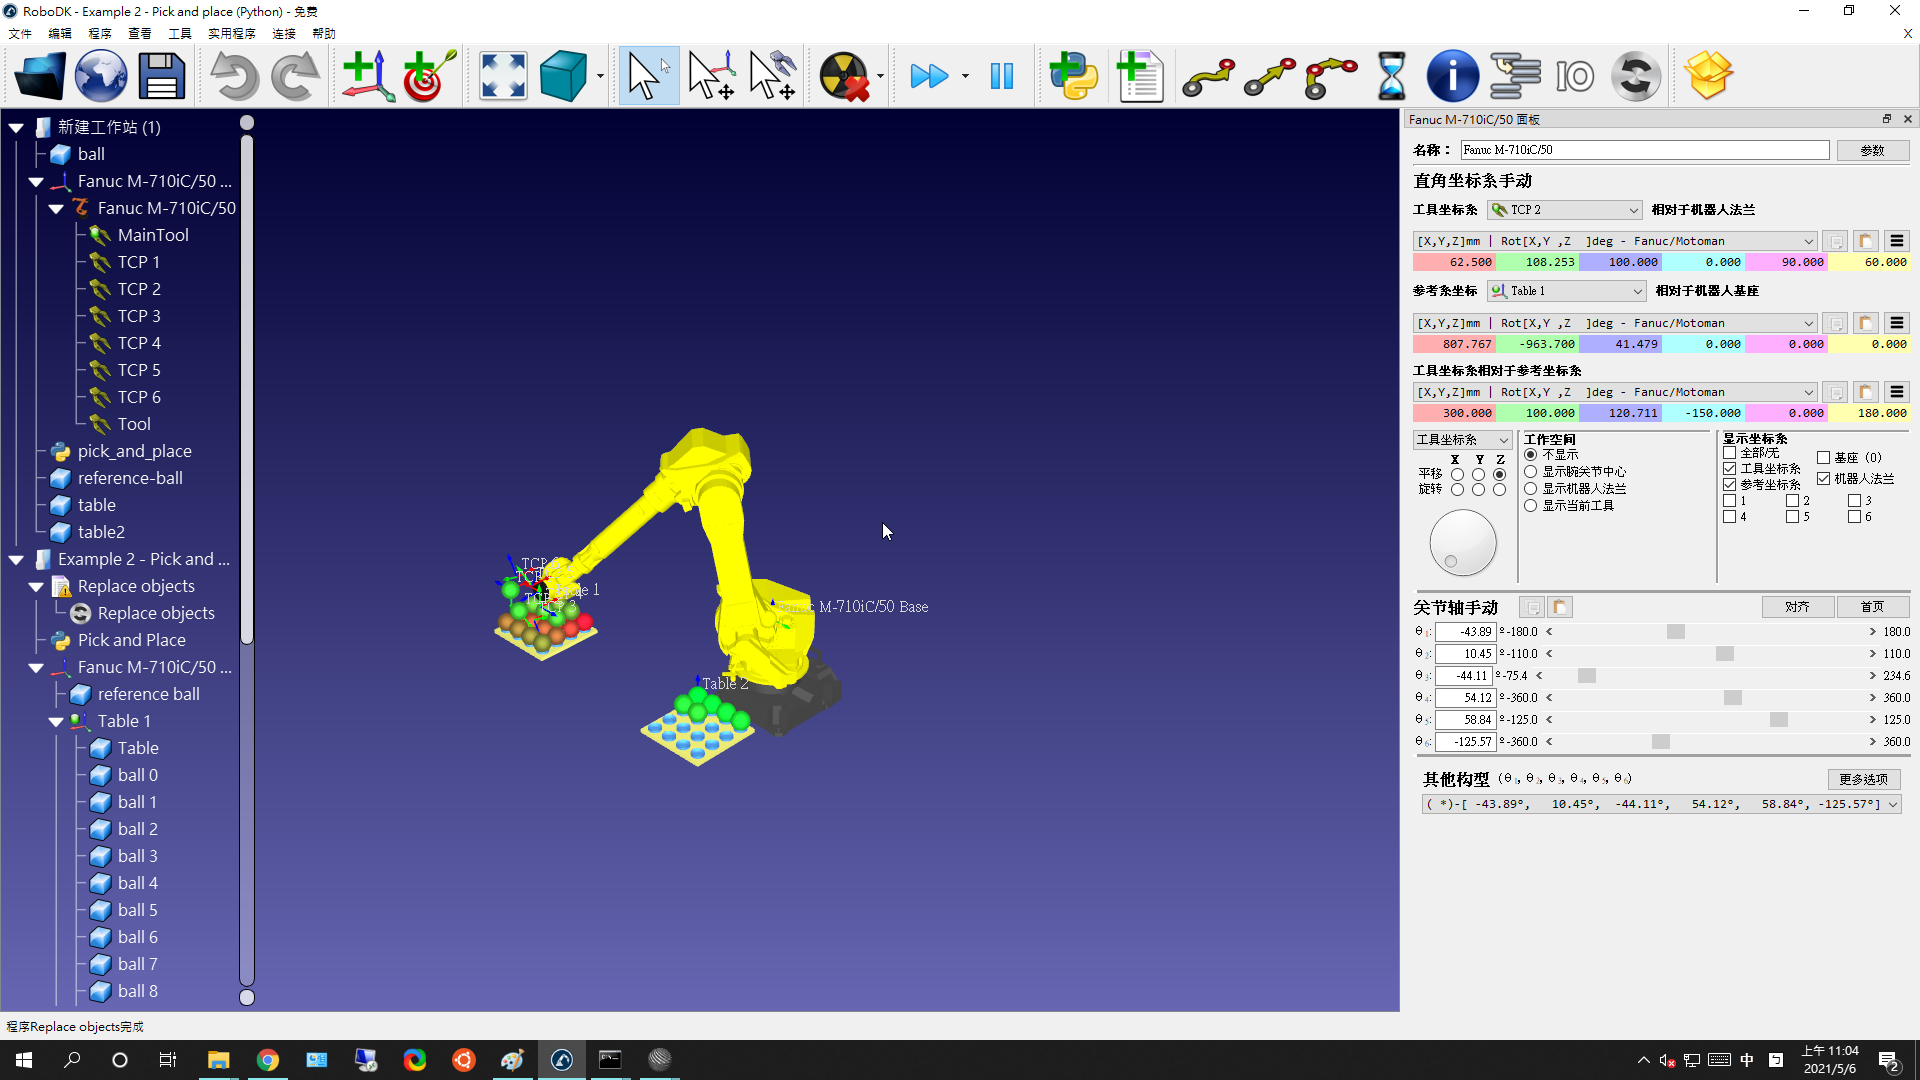
Task: Click the collision check radiation icon
Action: [x=843, y=77]
